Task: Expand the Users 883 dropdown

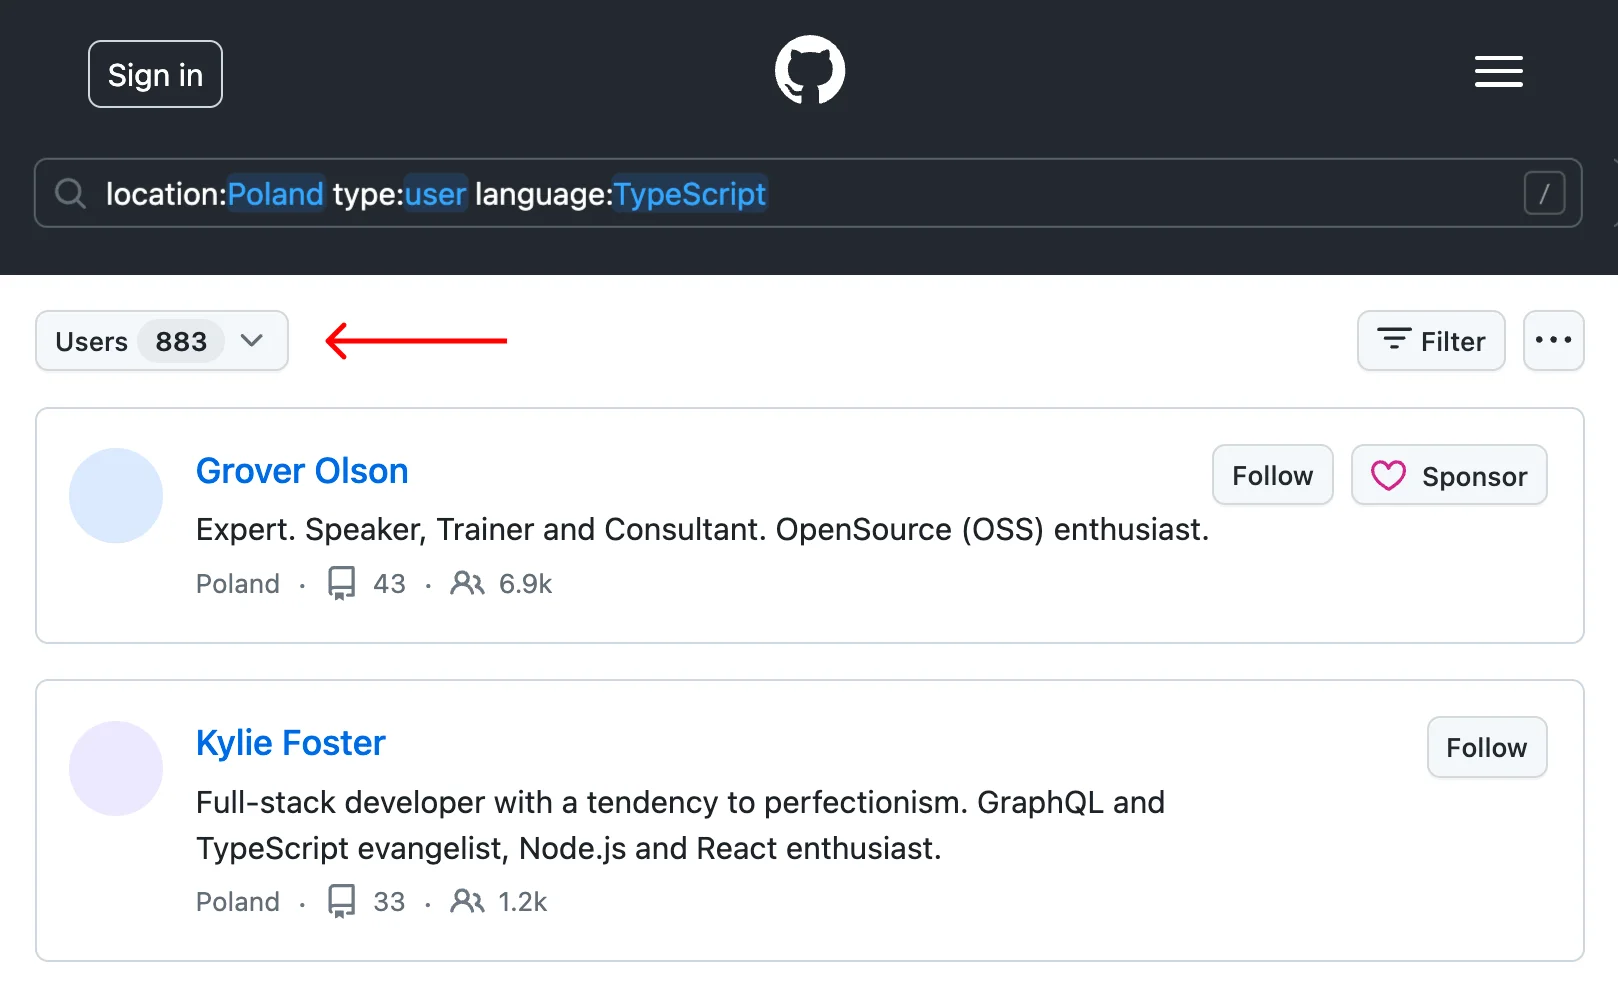Action: 162,341
